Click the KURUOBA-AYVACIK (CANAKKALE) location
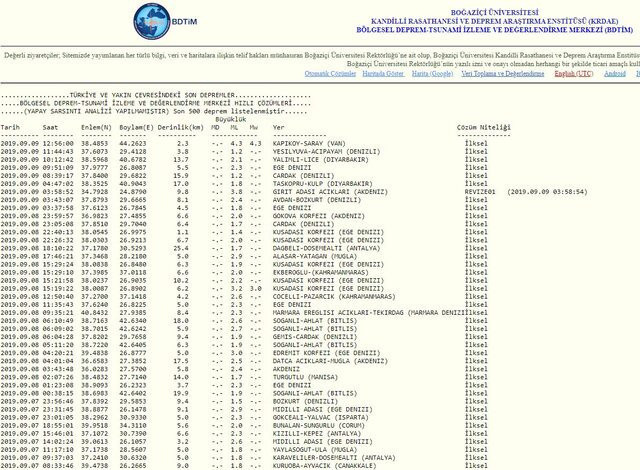 tap(324, 466)
